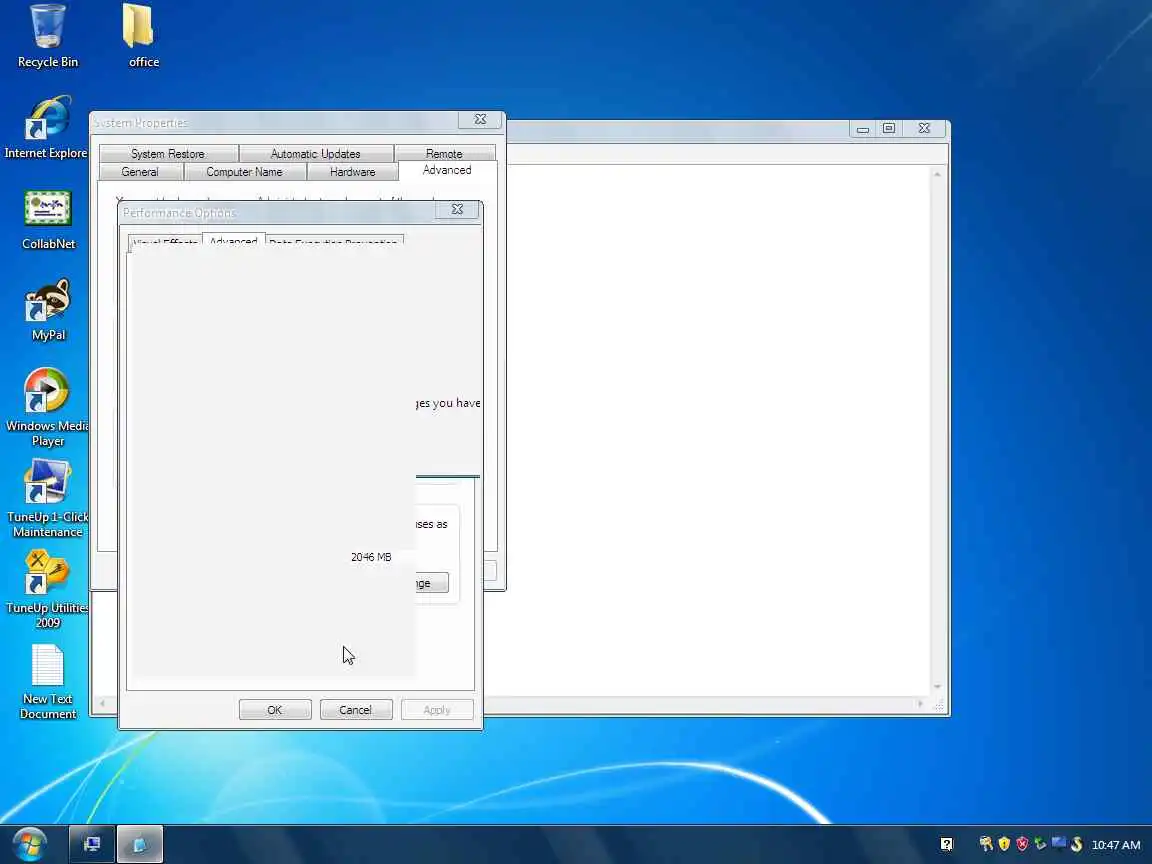Close the blank background window

(924, 129)
